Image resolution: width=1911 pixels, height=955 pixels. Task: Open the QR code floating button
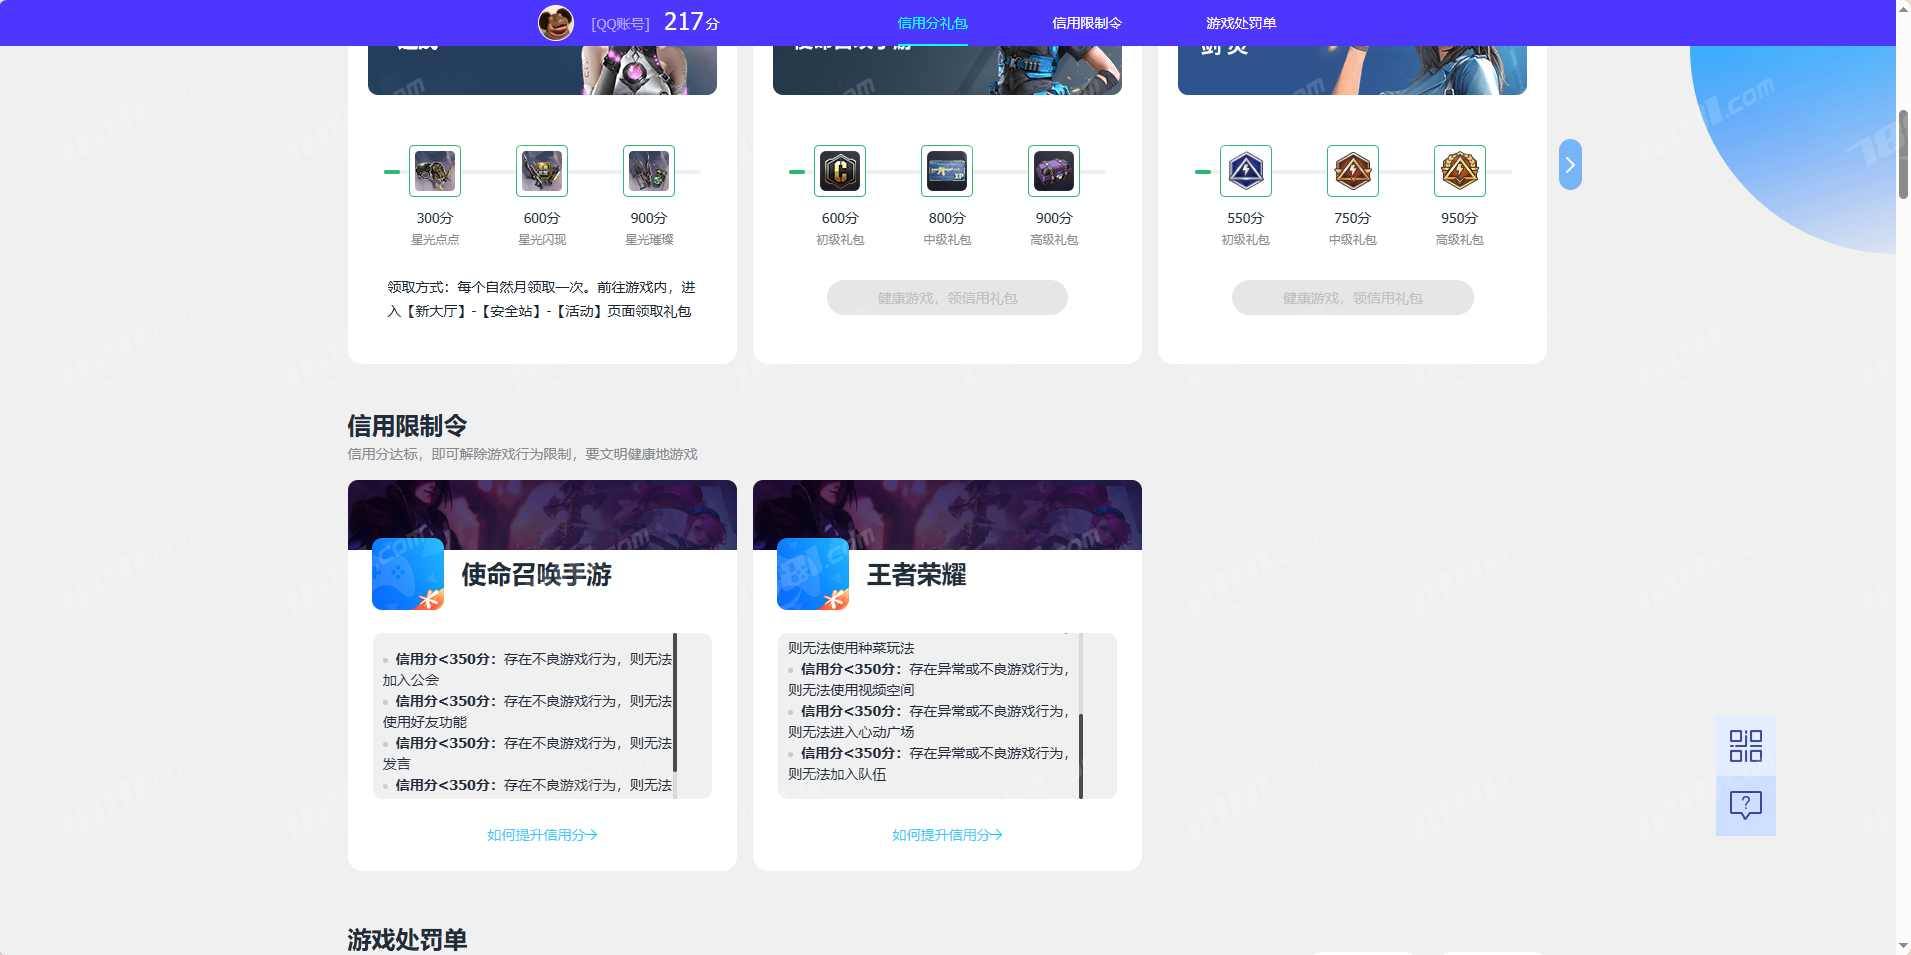1746,746
